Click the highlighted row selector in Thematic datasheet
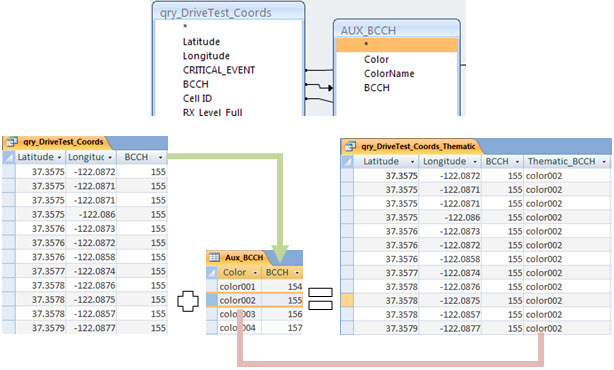The width and height of the screenshot is (614, 370). pos(347,300)
